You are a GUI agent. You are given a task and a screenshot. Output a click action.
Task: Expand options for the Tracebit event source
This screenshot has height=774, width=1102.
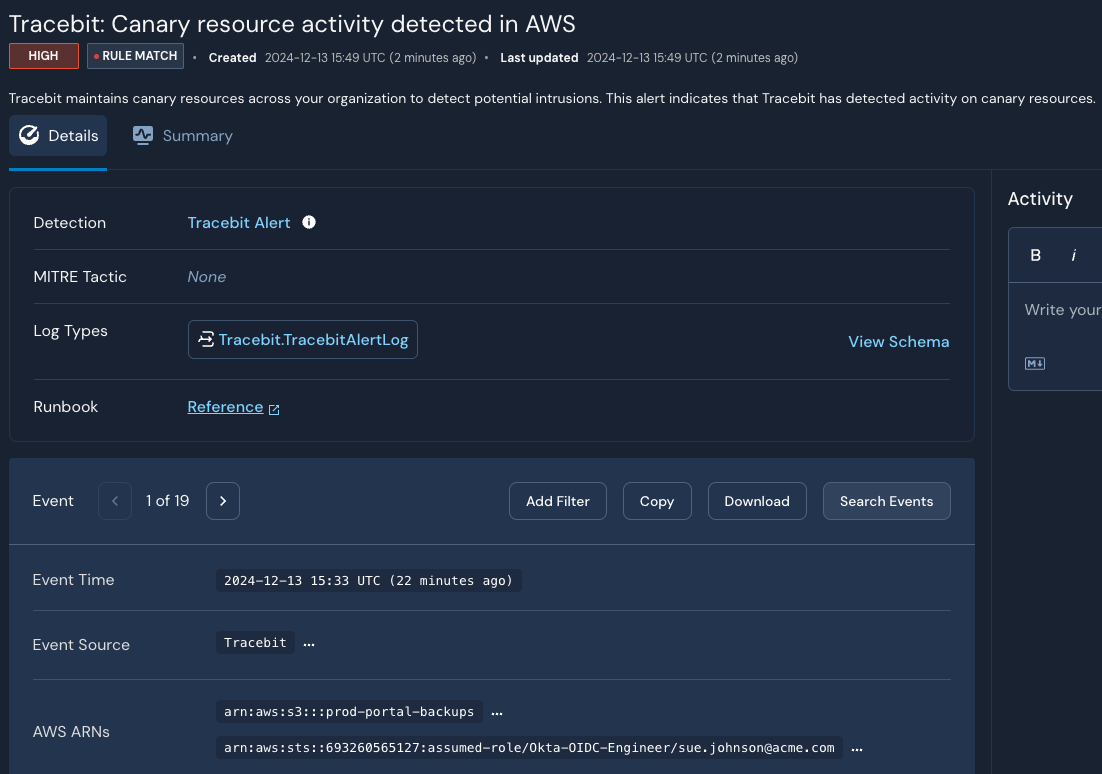(309, 643)
